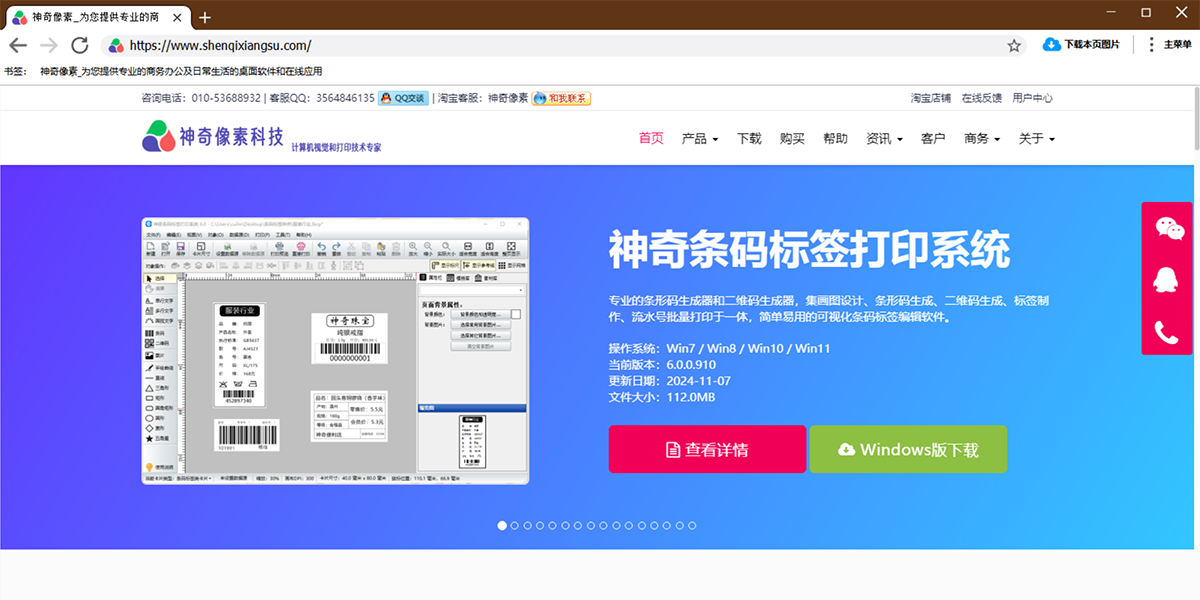
Task: Expand the 产品 dropdown menu
Action: pyautogui.click(x=699, y=138)
